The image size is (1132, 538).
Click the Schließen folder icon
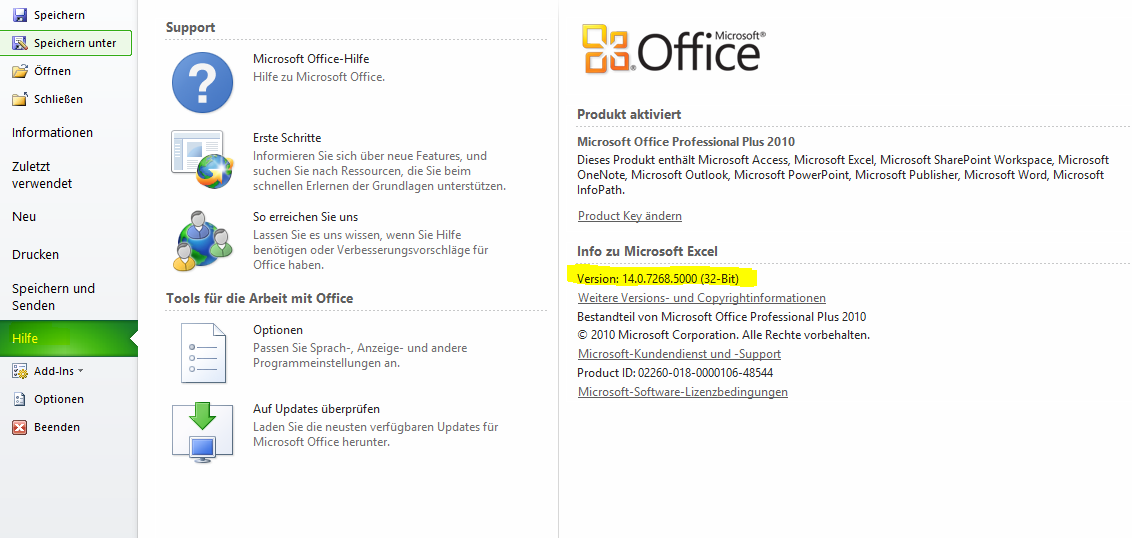pos(19,99)
